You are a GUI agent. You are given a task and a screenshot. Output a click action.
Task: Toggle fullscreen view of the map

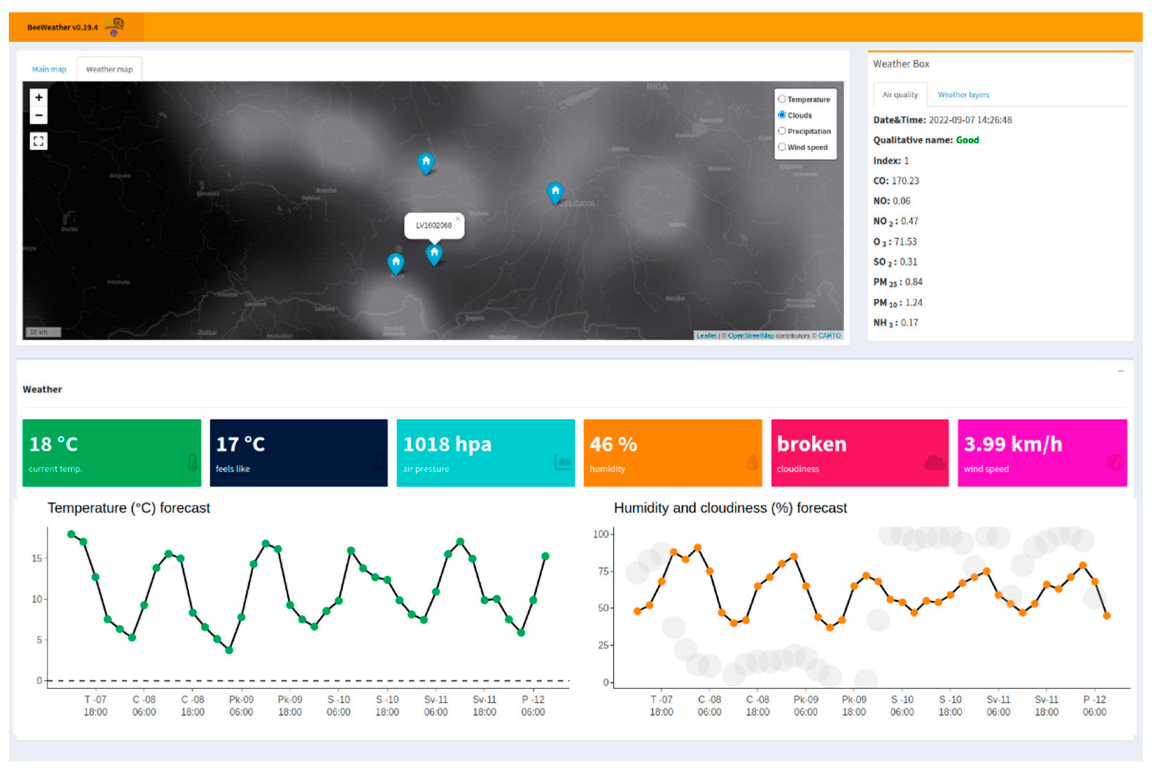[x=38, y=141]
